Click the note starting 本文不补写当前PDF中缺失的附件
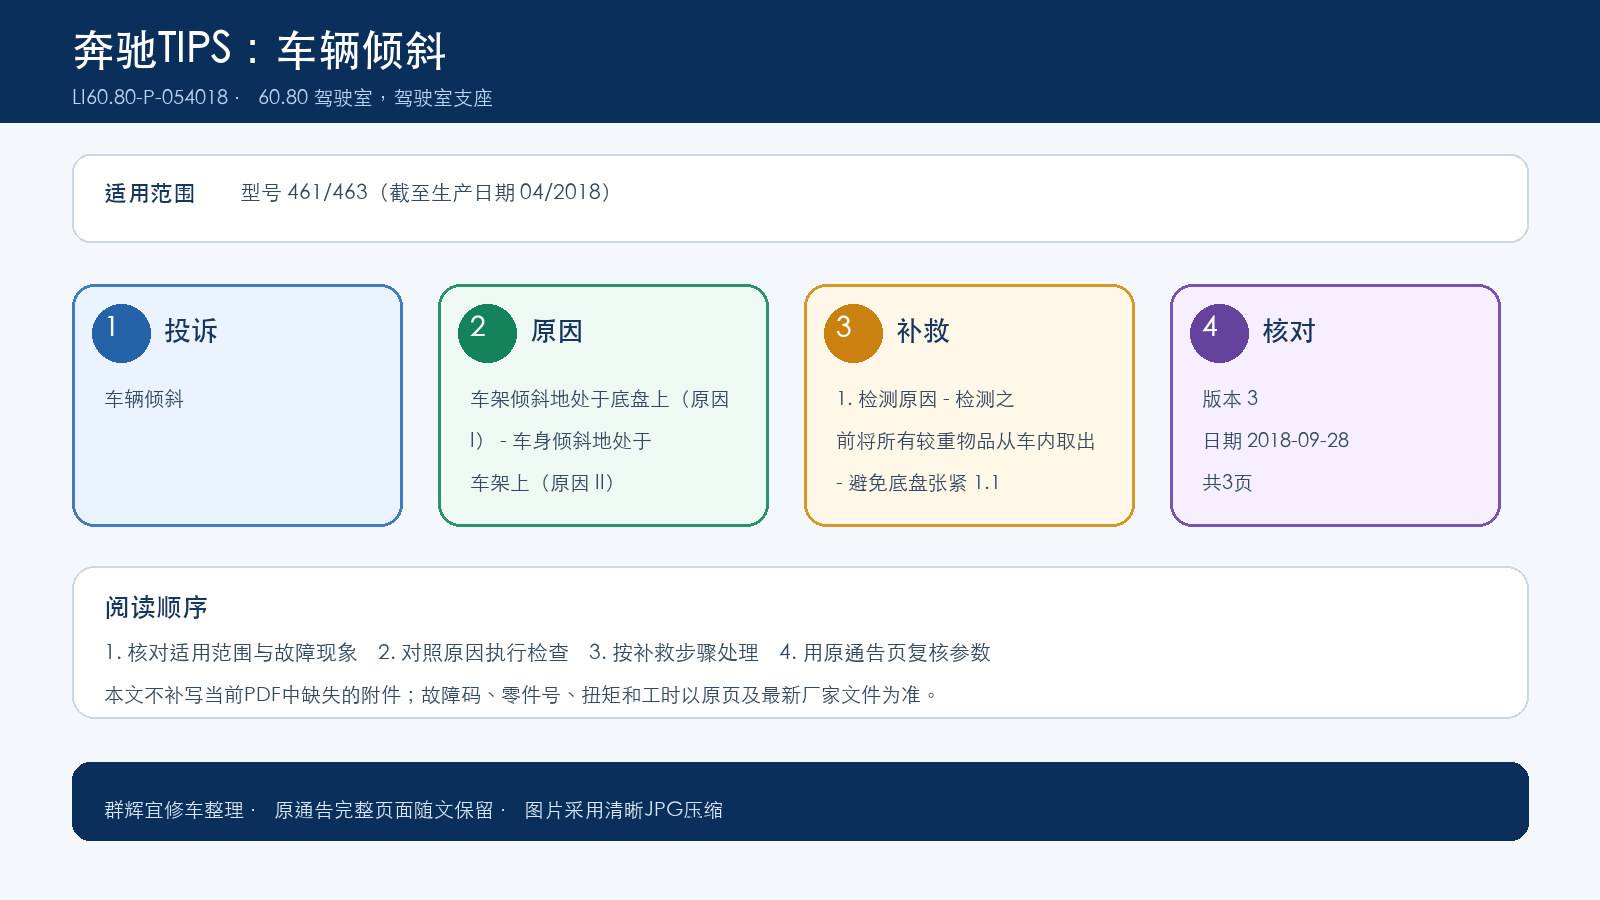This screenshot has height=900, width=1600. [521, 695]
